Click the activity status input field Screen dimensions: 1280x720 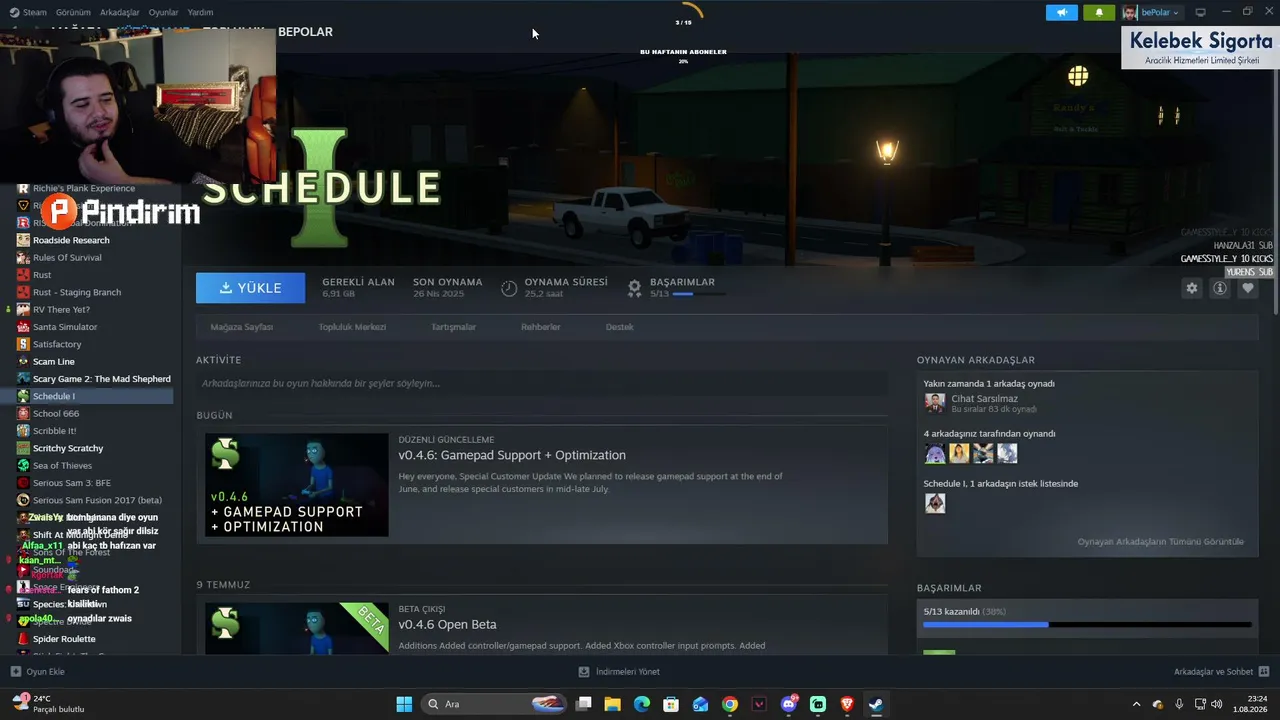542,383
